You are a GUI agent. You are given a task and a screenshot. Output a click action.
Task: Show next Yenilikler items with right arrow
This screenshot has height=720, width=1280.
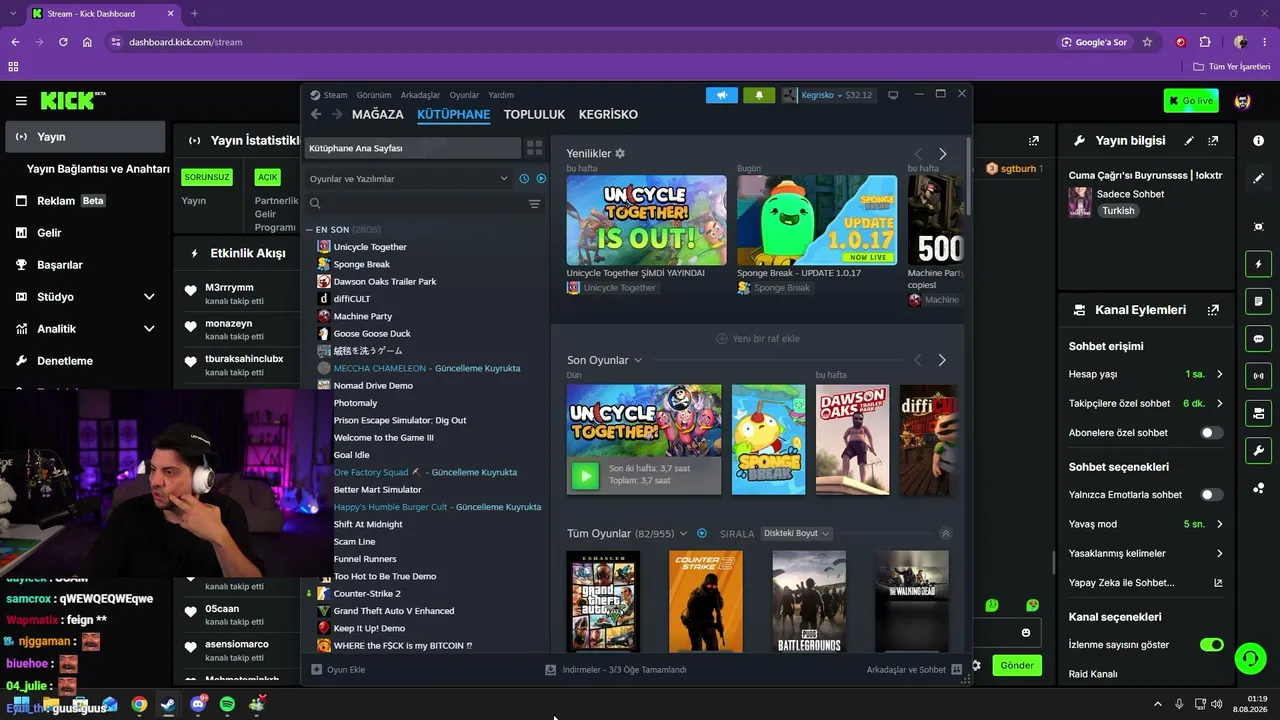coord(942,154)
